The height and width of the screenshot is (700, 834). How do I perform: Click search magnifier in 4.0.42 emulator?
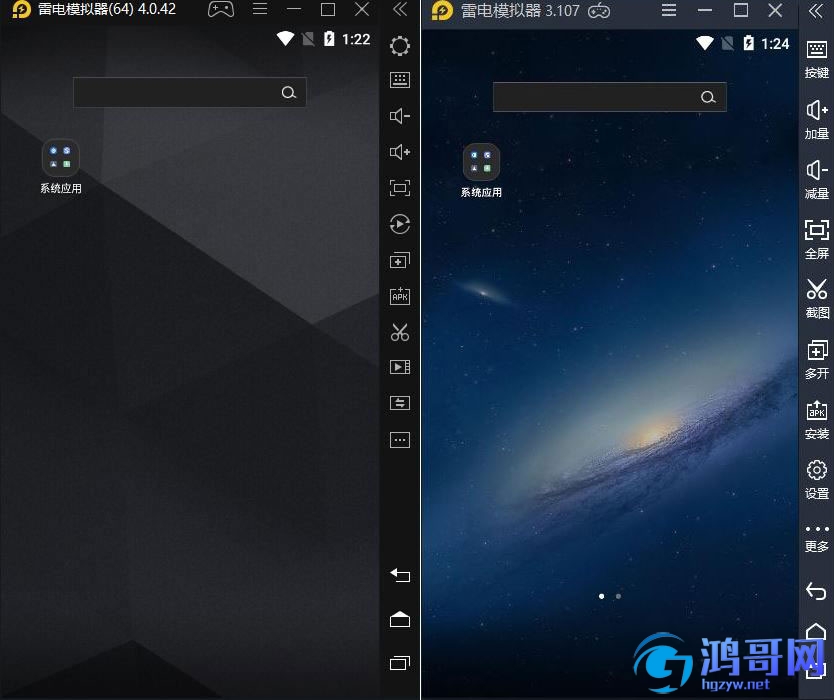click(x=289, y=93)
